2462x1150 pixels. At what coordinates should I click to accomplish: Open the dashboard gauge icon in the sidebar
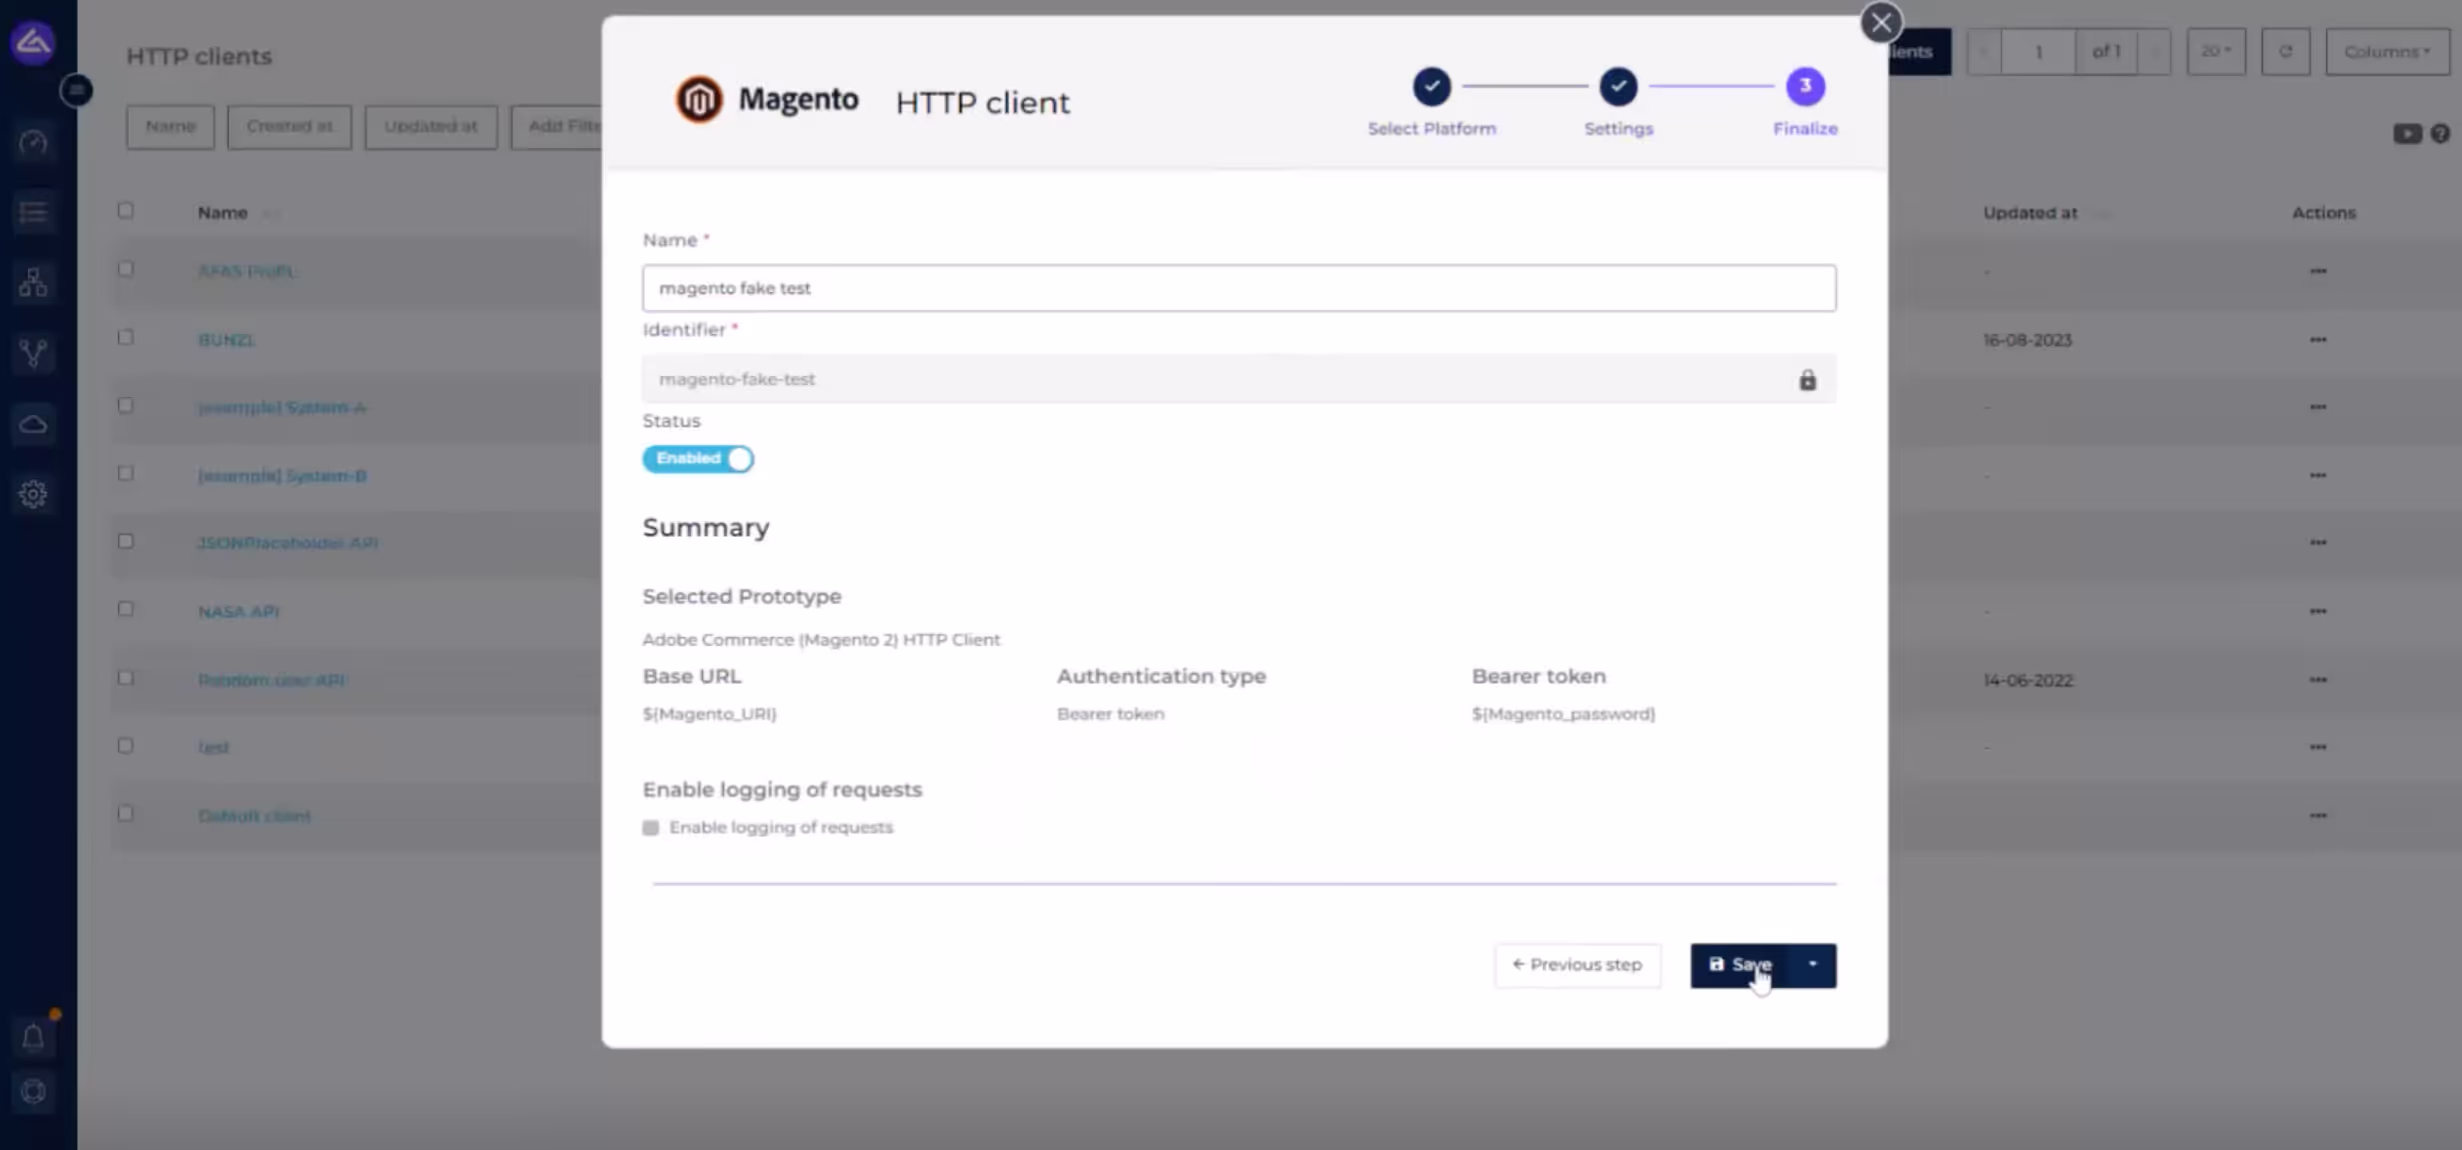(x=33, y=142)
